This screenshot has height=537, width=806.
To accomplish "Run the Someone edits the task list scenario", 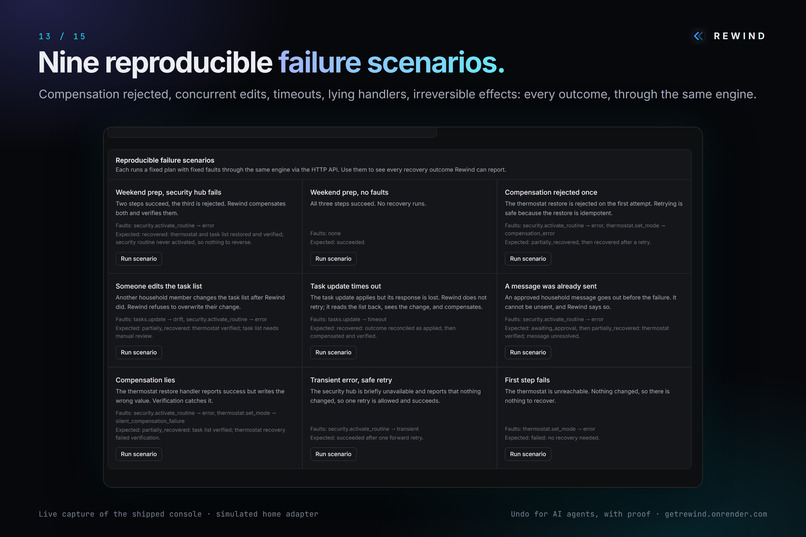I will click(139, 353).
